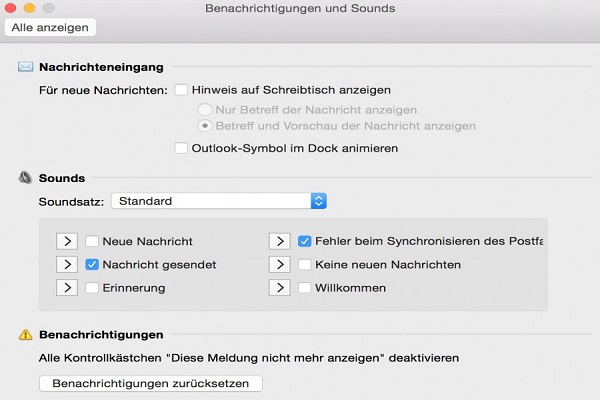Image resolution: width=600 pixels, height=400 pixels.
Task: Click the Benachrichtigungen section heading
Action: click(x=101, y=335)
